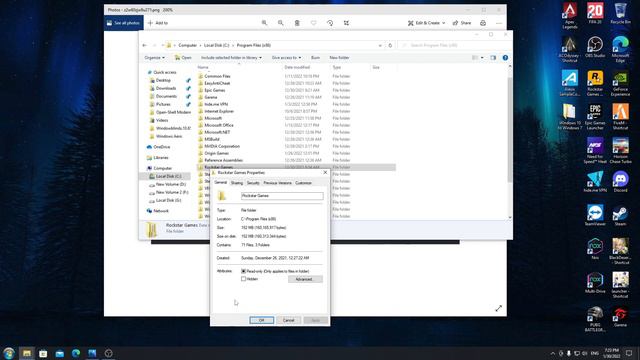Open Microsoft Edge desktop shortcut
The image size is (640, 360).
pyautogui.click(x=620, y=49)
